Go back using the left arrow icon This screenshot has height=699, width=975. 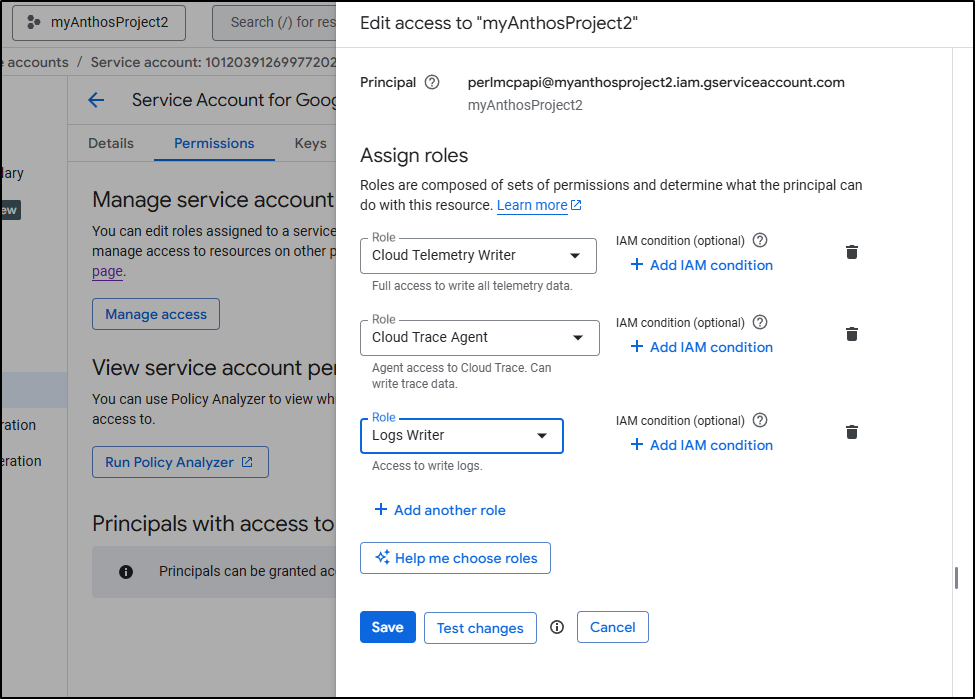click(96, 100)
